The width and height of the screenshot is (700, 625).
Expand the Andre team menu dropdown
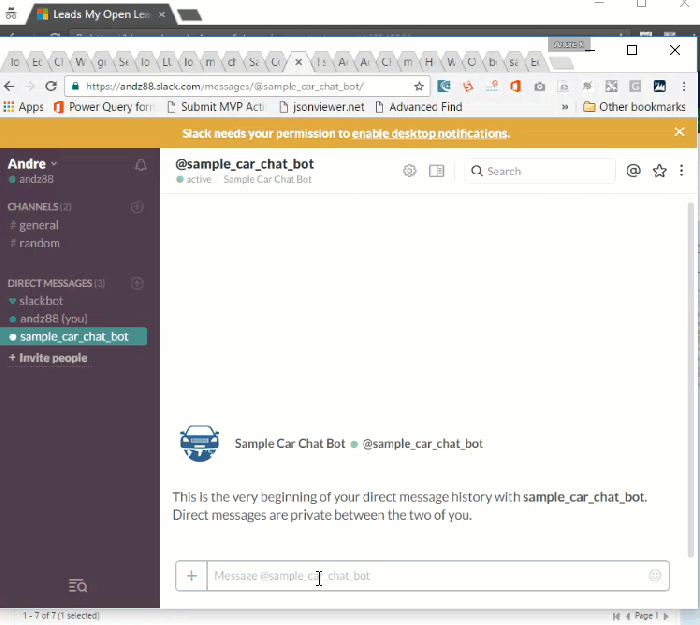[x=33, y=163]
